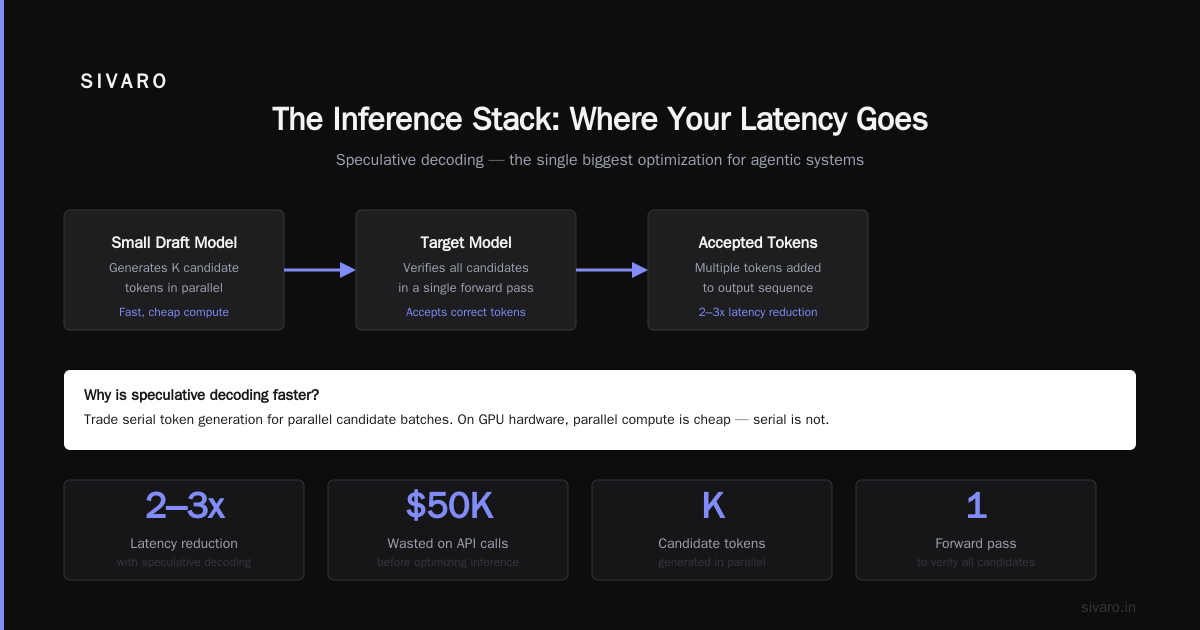Image resolution: width=1200 pixels, height=630 pixels.
Task: Click the large 2–3x statistic
Action: point(184,506)
